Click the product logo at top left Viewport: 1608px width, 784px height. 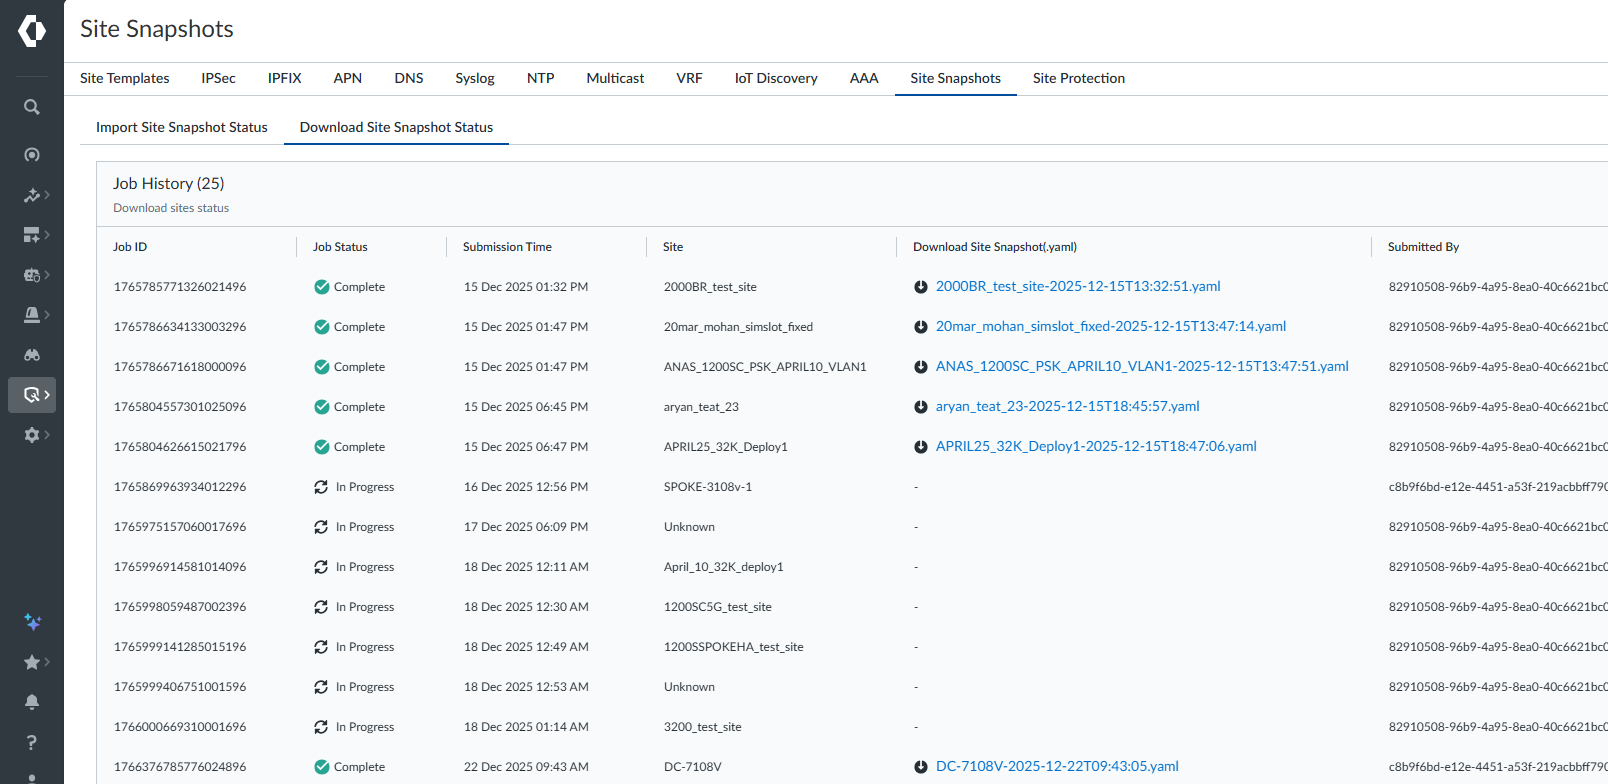point(32,31)
